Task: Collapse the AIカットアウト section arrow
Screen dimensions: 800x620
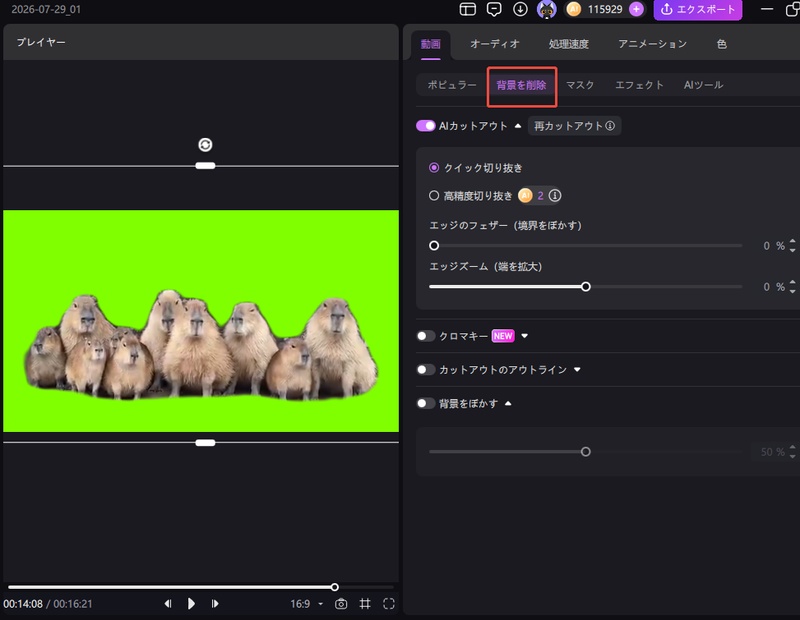Action: pyautogui.click(x=518, y=126)
